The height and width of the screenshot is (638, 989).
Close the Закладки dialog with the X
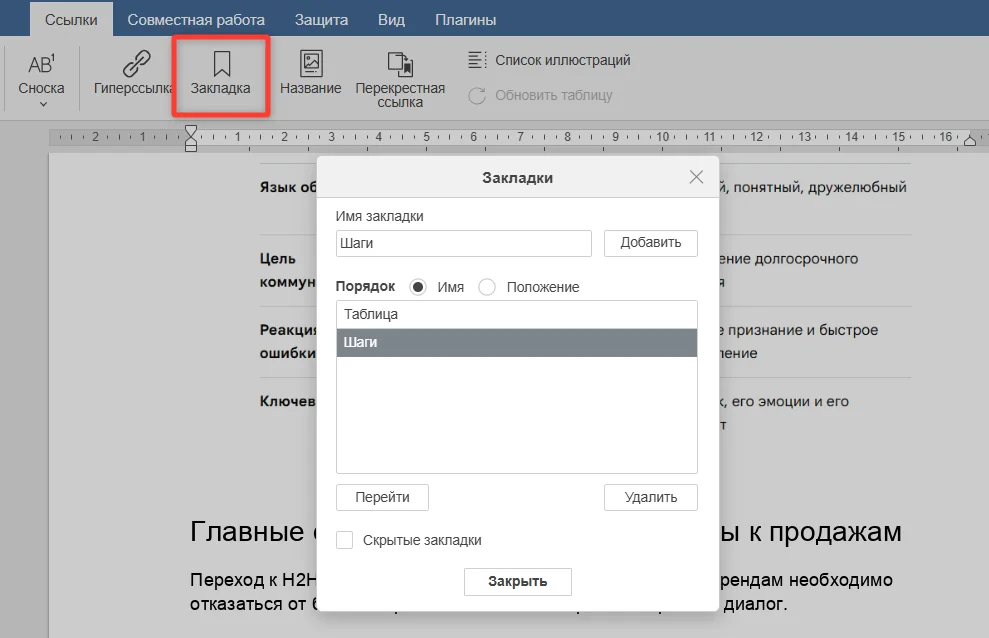(696, 177)
